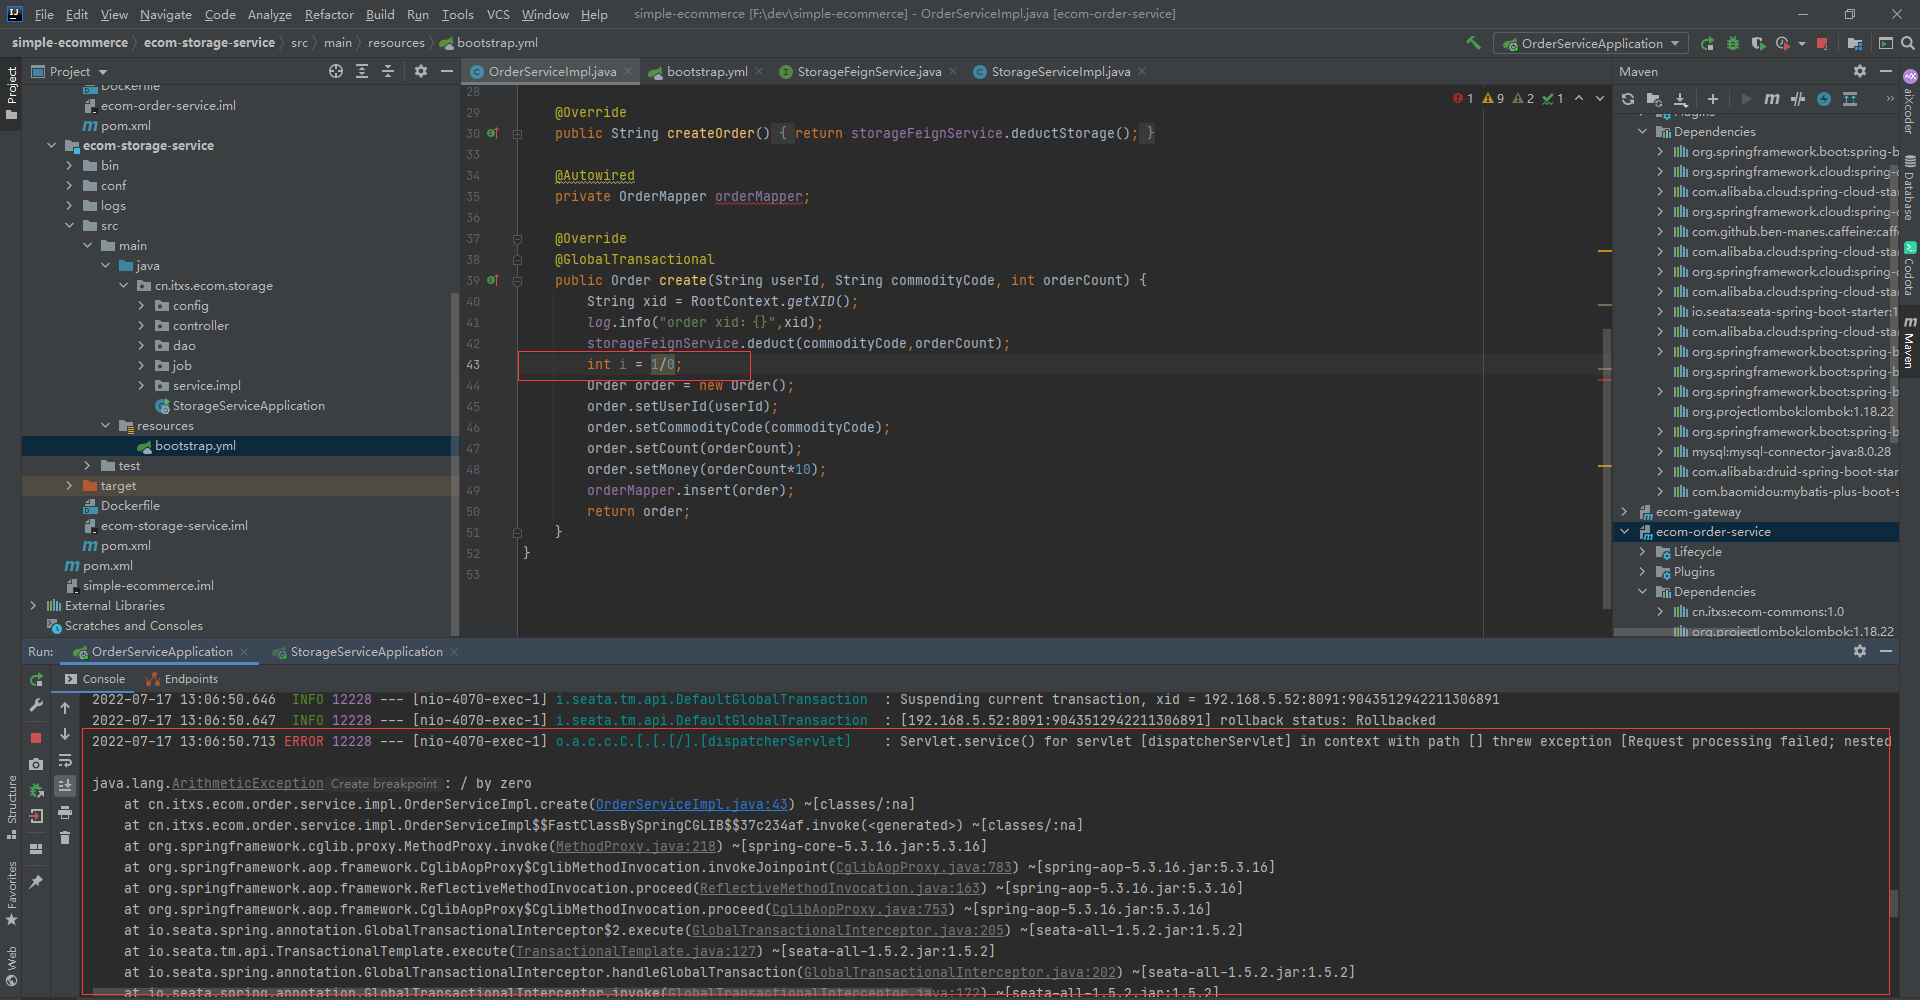Open StorageServiceApplication file in tree
Screen dimensions: 1920x1000
click(x=248, y=406)
